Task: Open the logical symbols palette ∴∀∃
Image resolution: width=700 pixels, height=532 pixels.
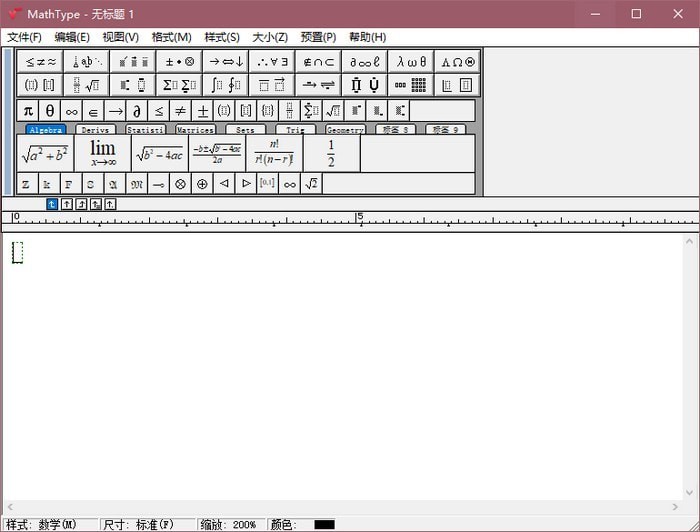Action: tap(272, 62)
